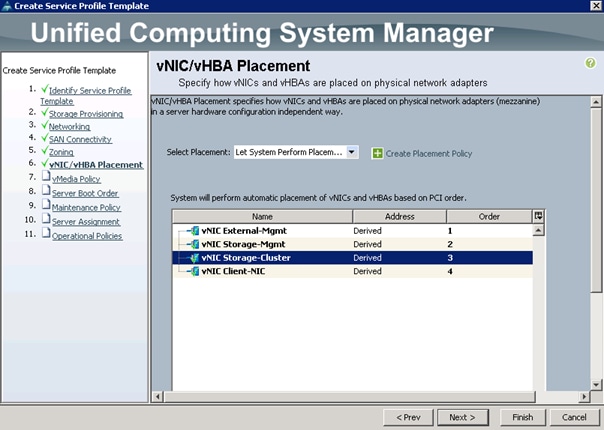
Task: Click the green plus Create Placement Policy icon
Action: [x=377, y=153]
